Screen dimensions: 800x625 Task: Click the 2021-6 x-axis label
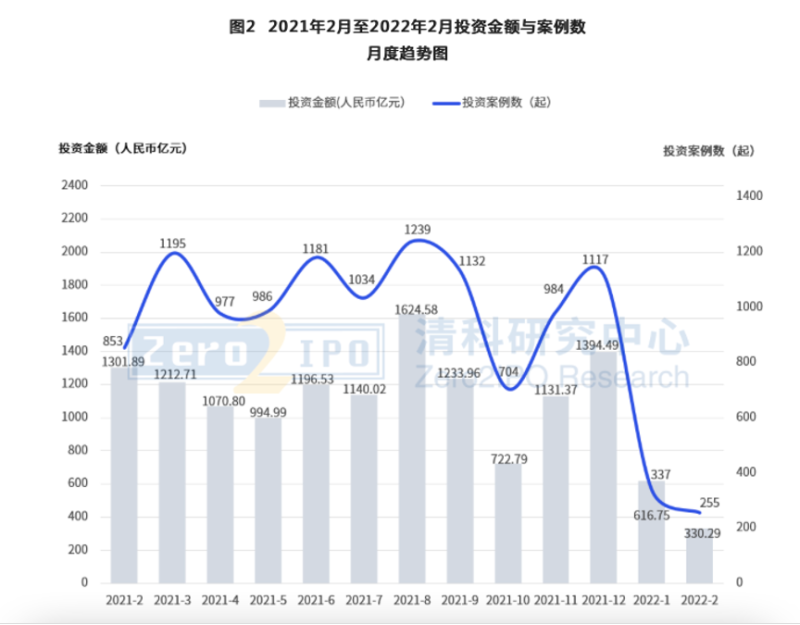coord(317,599)
